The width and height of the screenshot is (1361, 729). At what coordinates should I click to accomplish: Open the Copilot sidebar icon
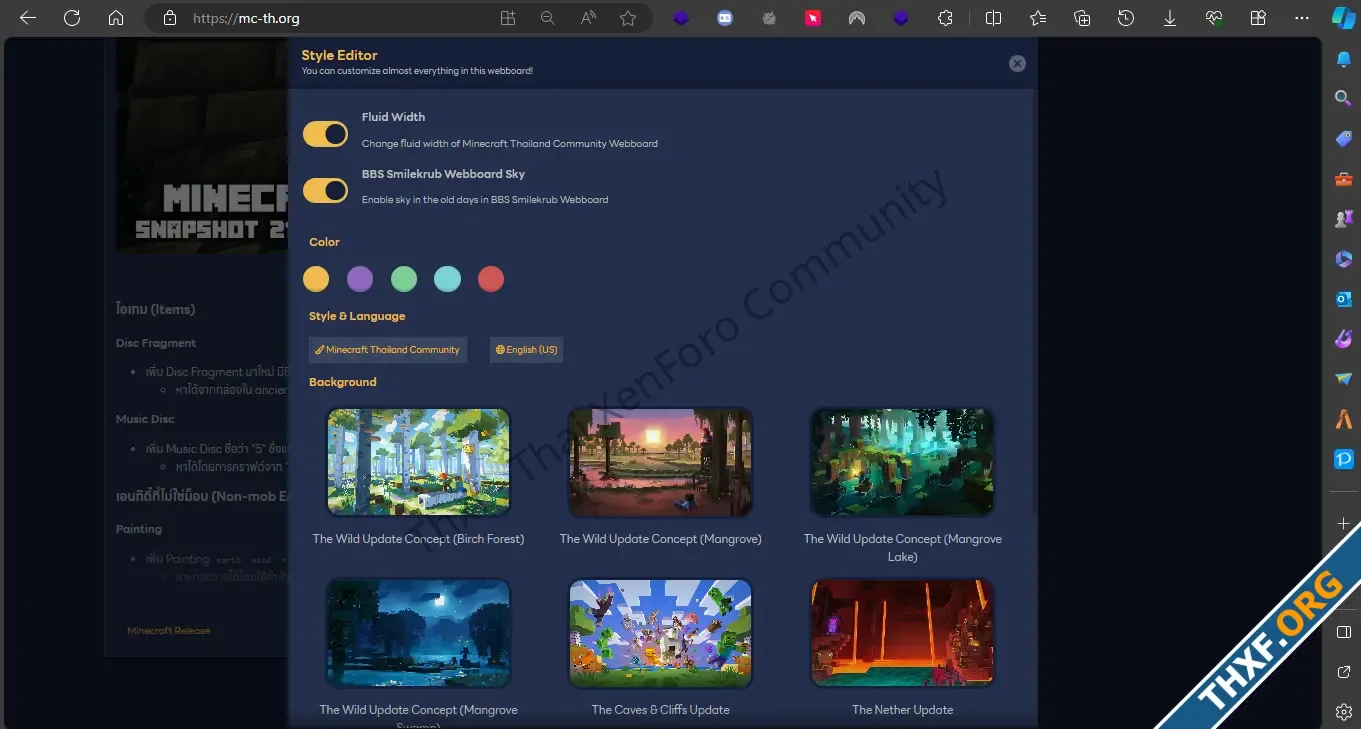click(x=1342, y=18)
